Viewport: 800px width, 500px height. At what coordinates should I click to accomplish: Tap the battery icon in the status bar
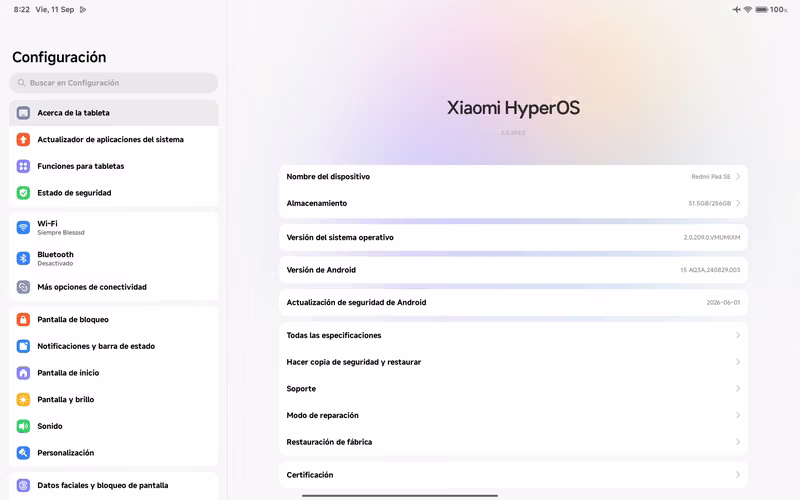[x=761, y=9]
